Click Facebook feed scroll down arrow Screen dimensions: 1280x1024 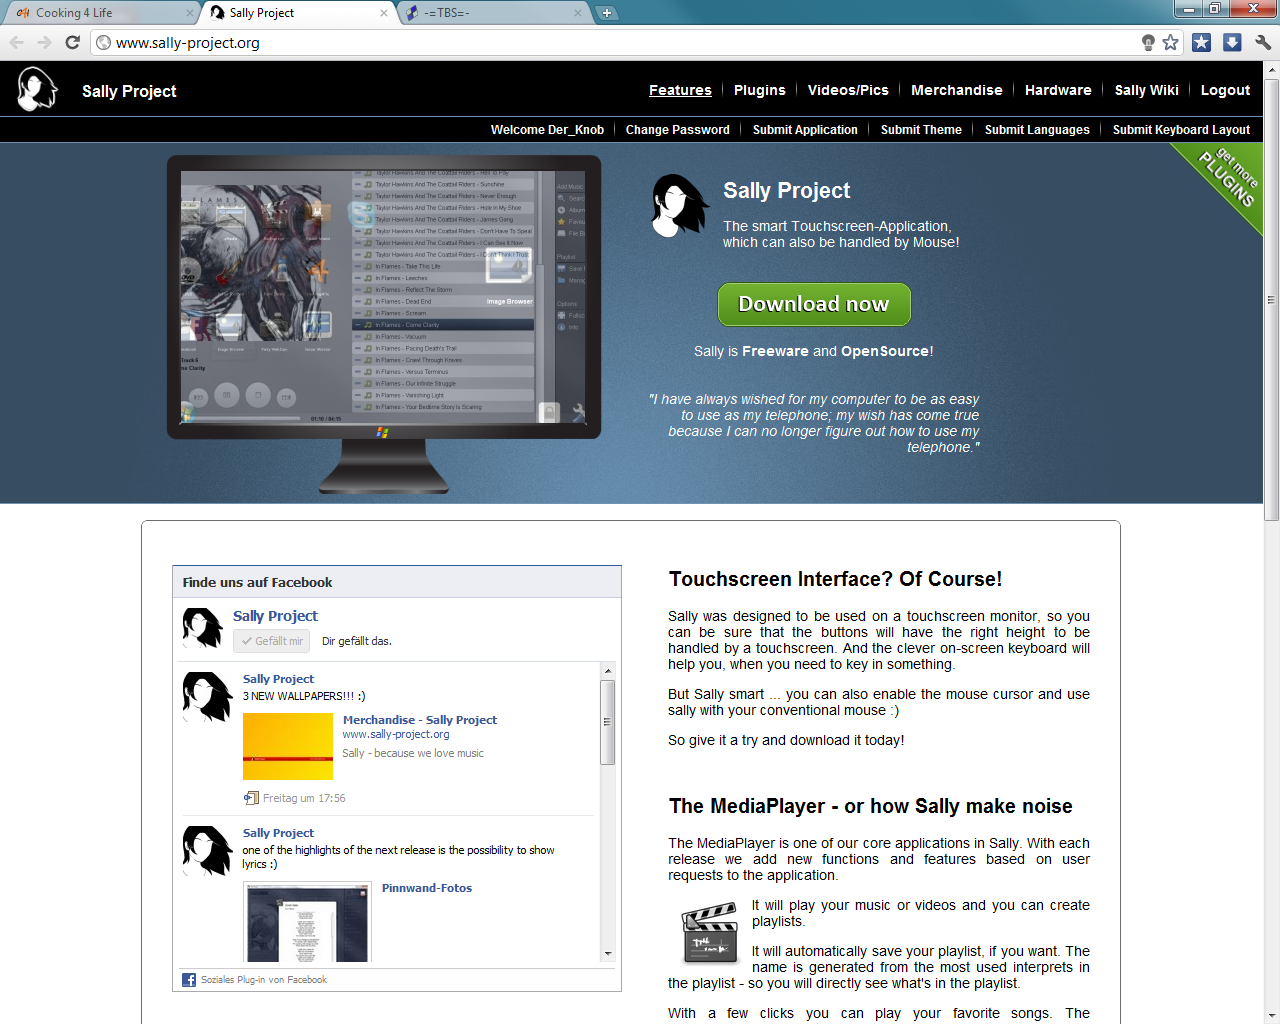click(x=607, y=954)
